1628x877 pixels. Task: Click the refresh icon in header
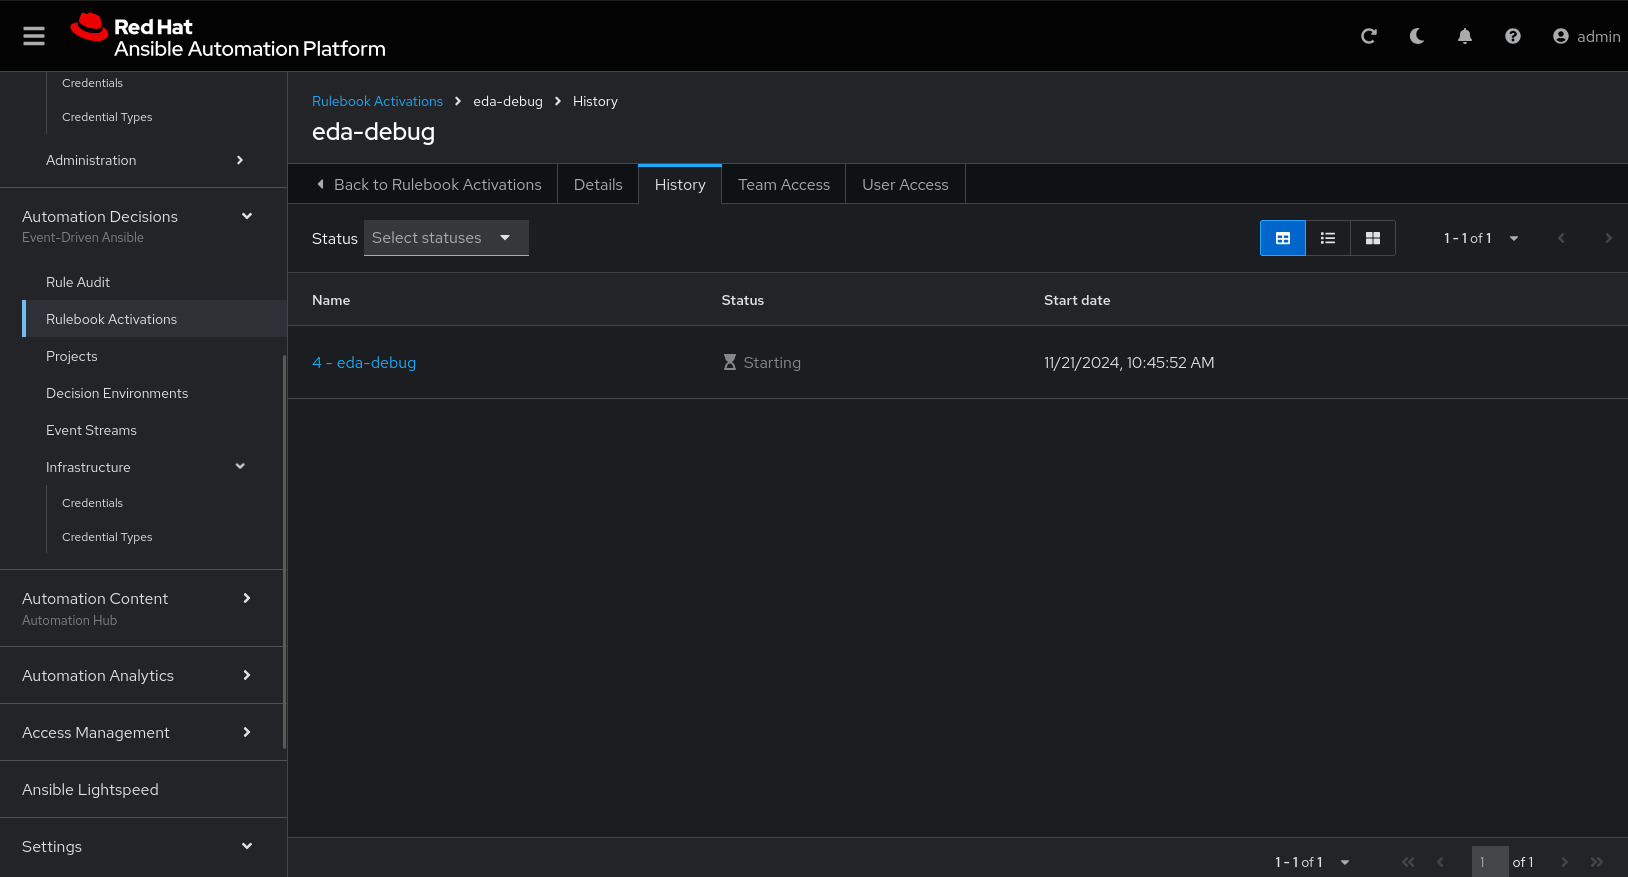[x=1369, y=36]
